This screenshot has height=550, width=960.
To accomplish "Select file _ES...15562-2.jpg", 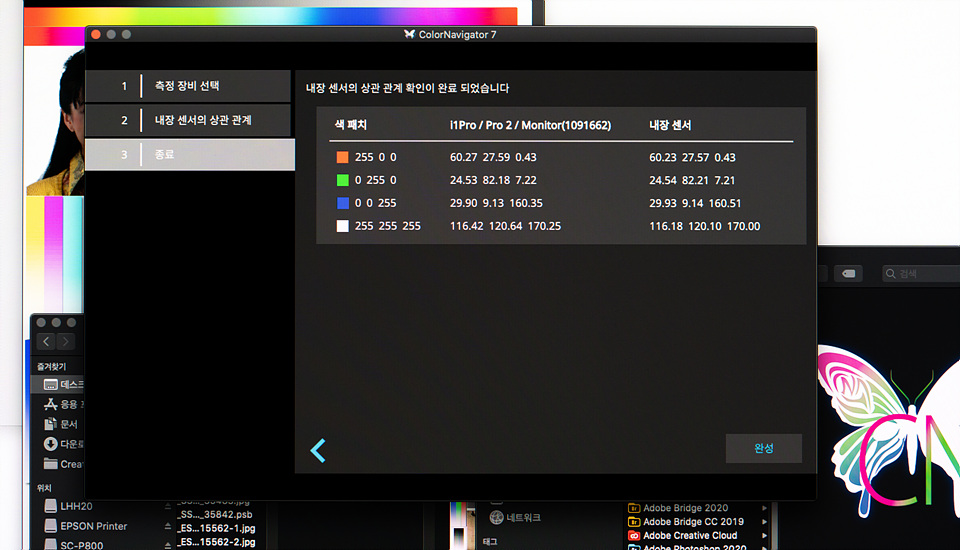I will [x=216, y=542].
